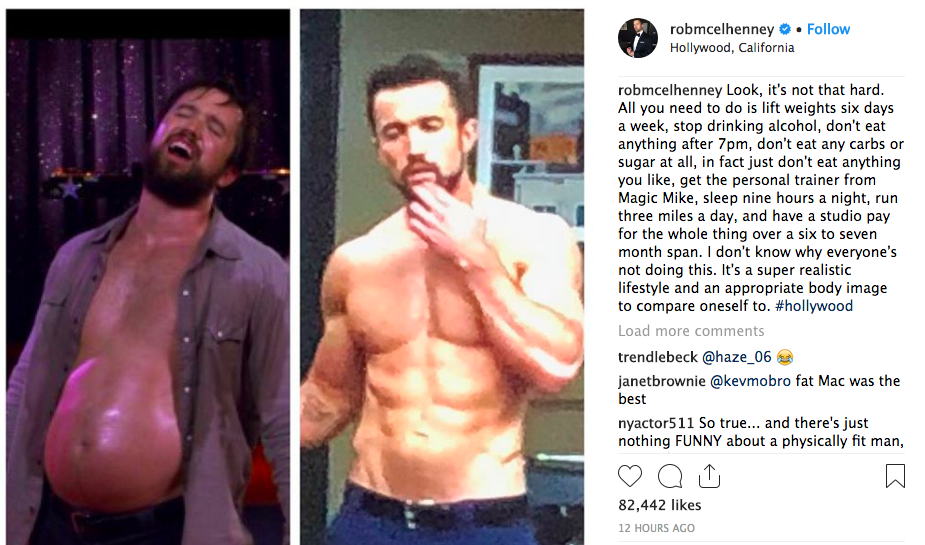The height and width of the screenshot is (545, 925).
Task: Select the left photo with the open shirt
Action: coord(148,277)
